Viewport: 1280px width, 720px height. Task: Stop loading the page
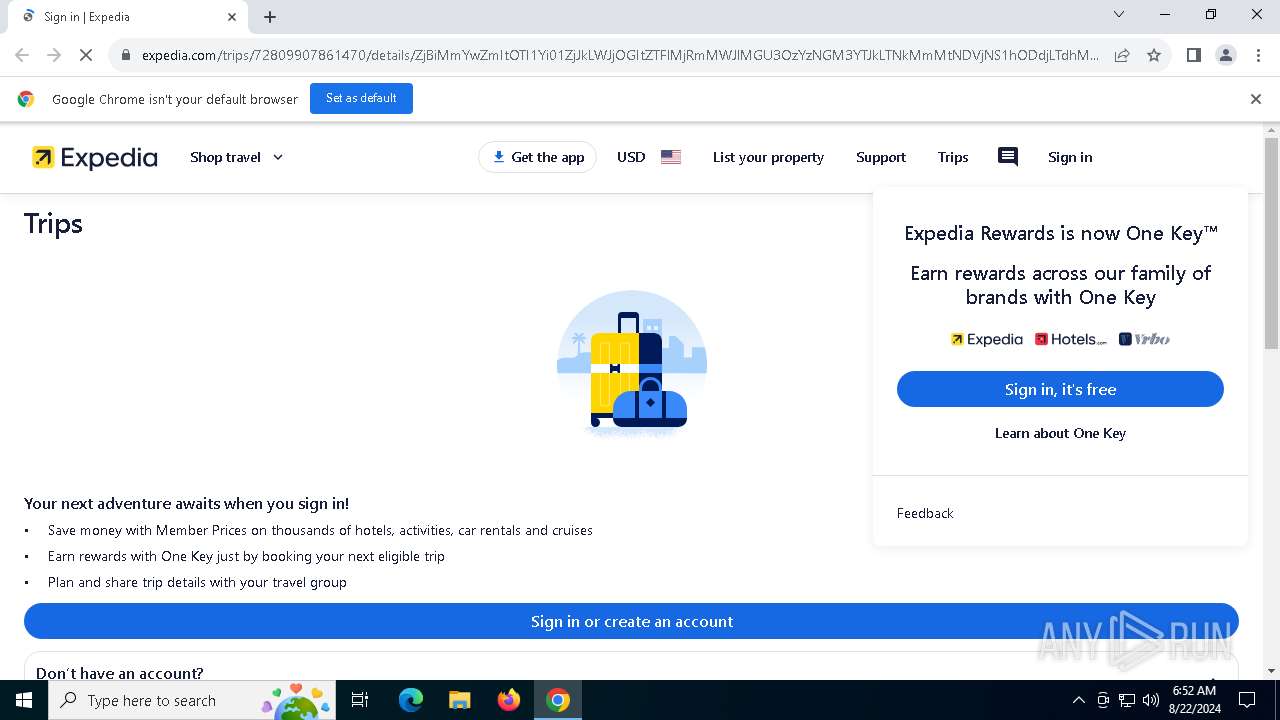click(x=86, y=55)
